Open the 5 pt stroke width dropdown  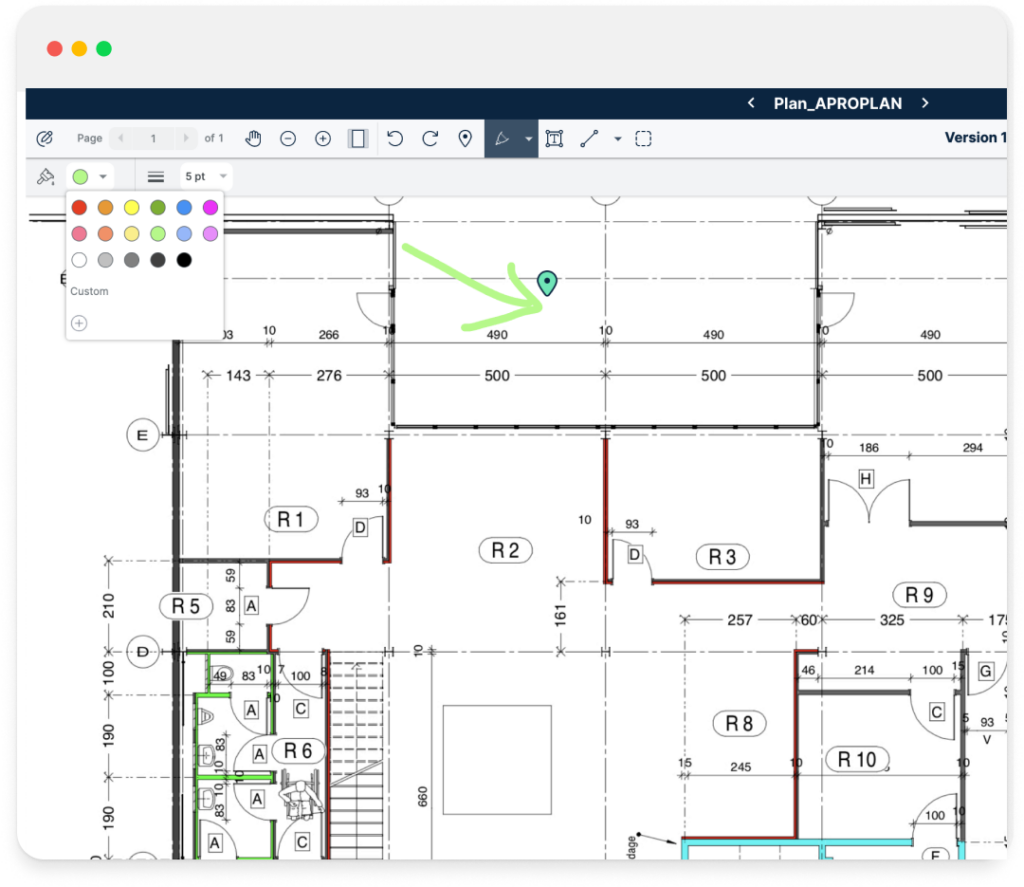(x=206, y=177)
